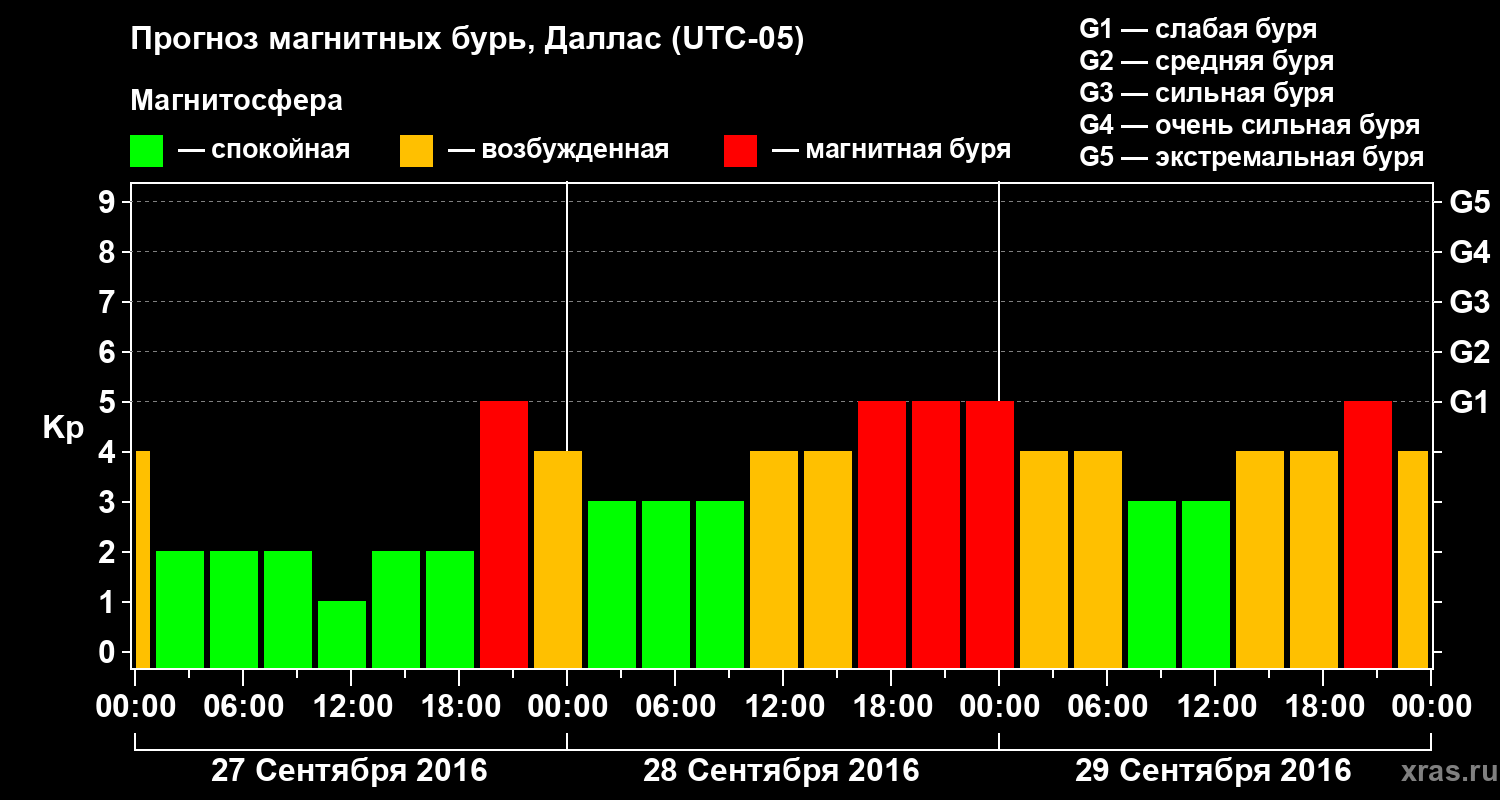Click the '28 Сентября 2016' date label
This screenshot has width=1500, height=800.
(781, 771)
